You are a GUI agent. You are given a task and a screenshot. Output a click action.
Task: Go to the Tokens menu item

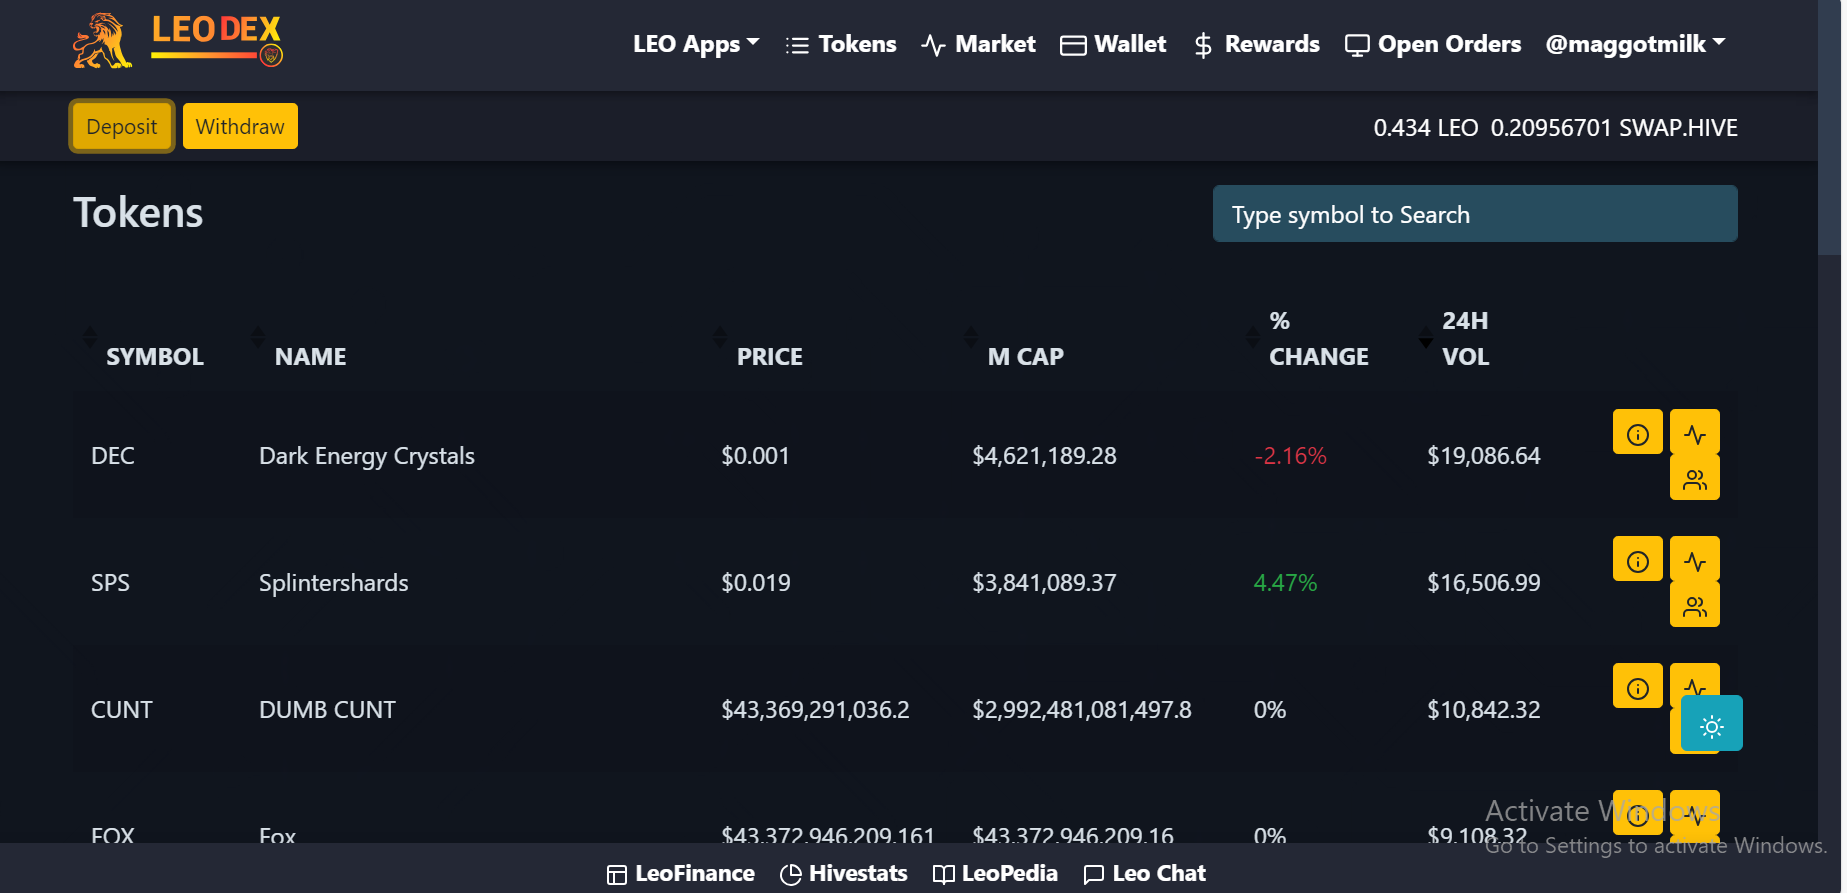pyautogui.click(x=841, y=44)
